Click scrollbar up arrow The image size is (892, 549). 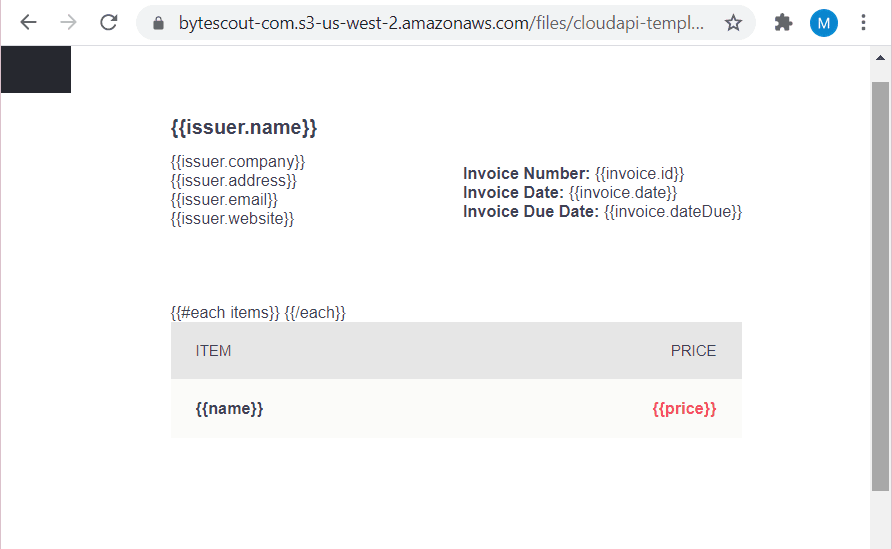pyautogui.click(x=881, y=59)
